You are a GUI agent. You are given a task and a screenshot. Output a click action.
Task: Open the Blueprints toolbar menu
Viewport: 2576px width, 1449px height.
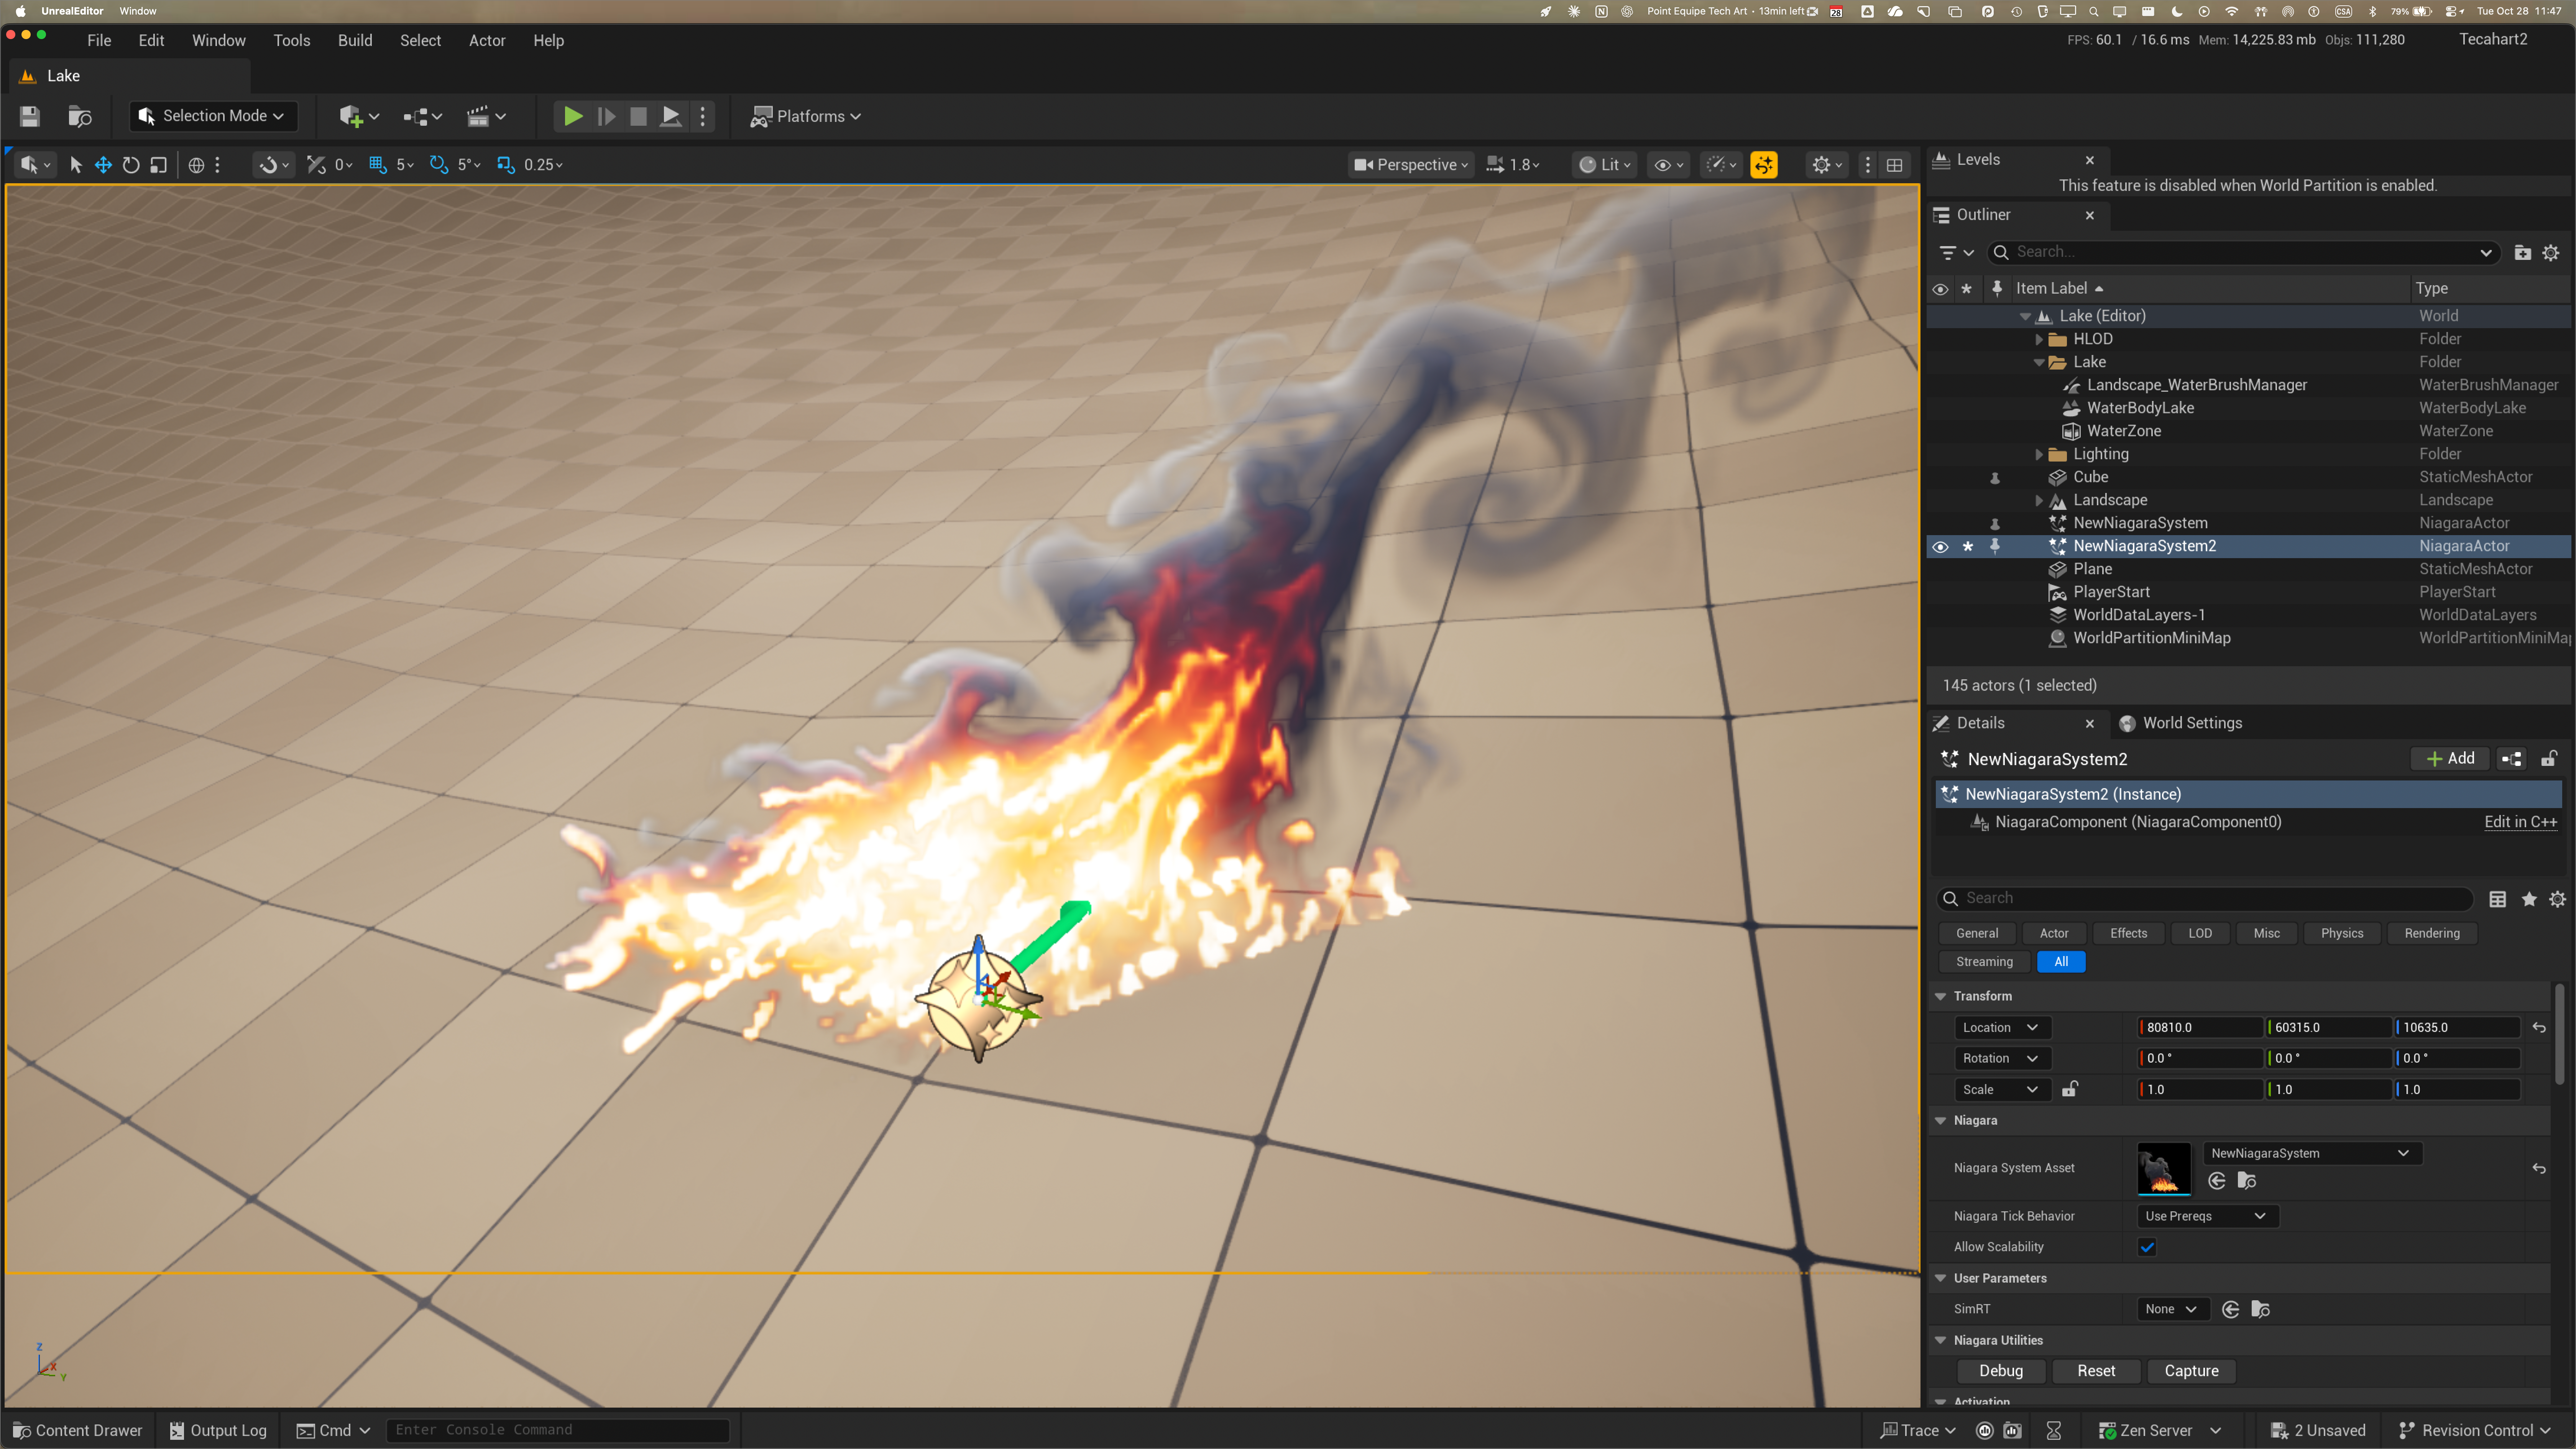point(422,116)
